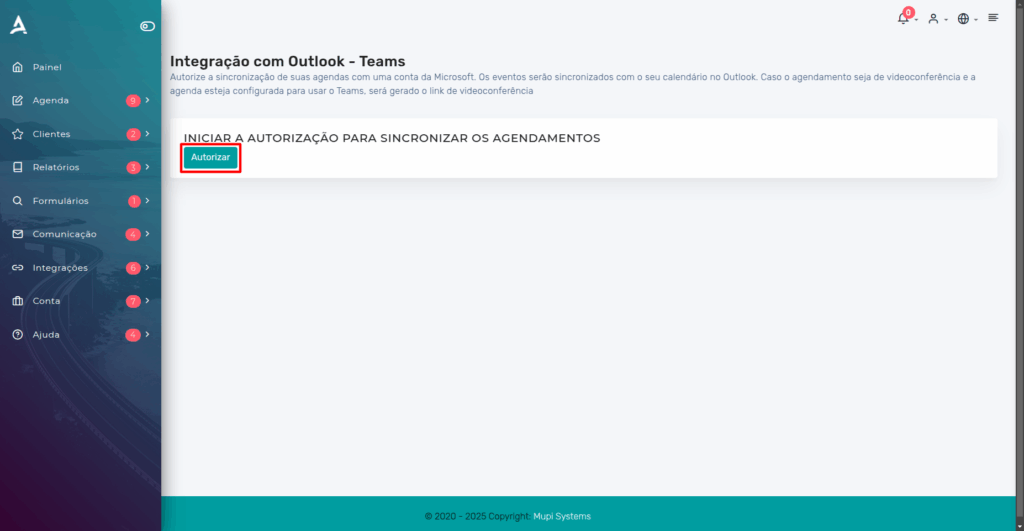
Task: Click the Mupi Systems footer link
Action: click(562, 516)
